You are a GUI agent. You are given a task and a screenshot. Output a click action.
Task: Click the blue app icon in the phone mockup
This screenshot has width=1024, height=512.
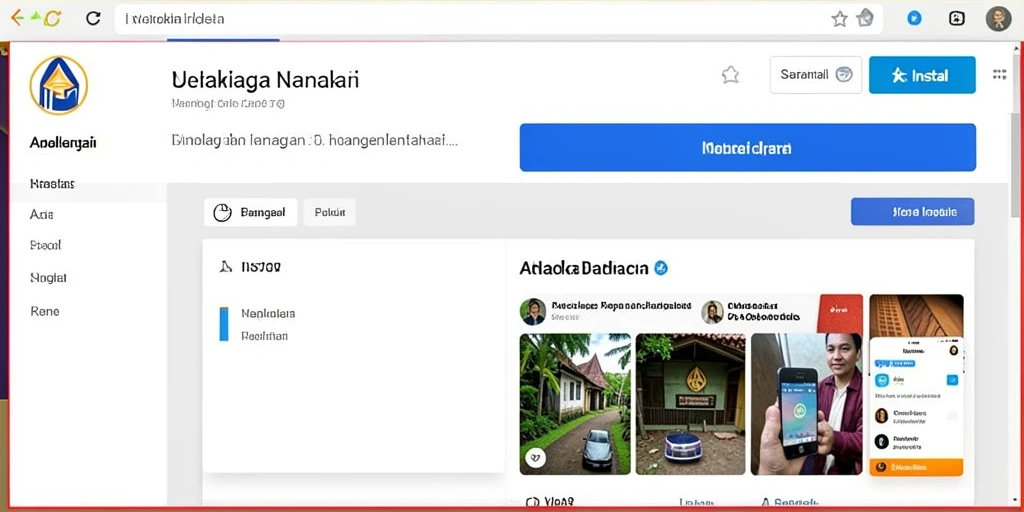click(x=882, y=379)
